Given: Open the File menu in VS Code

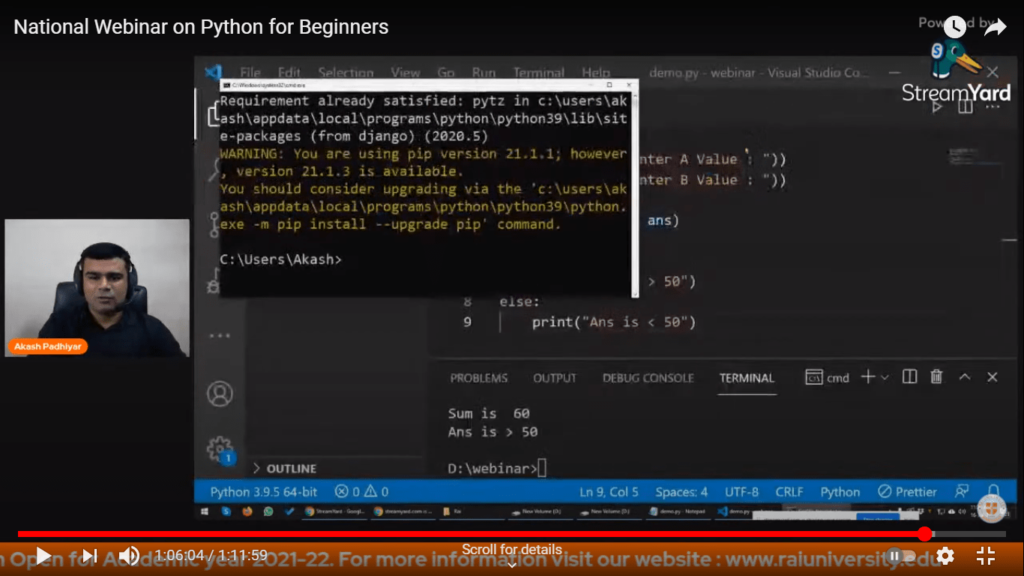Looking at the screenshot, I should (x=250, y=72).
